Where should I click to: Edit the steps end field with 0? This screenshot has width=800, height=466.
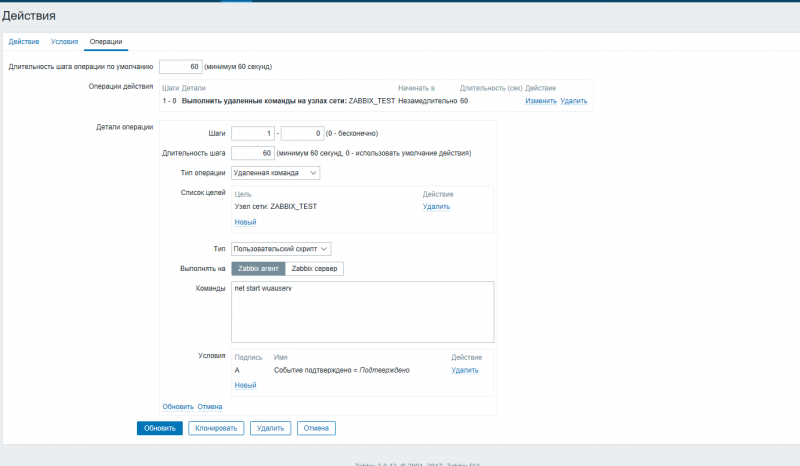point(303,133)
